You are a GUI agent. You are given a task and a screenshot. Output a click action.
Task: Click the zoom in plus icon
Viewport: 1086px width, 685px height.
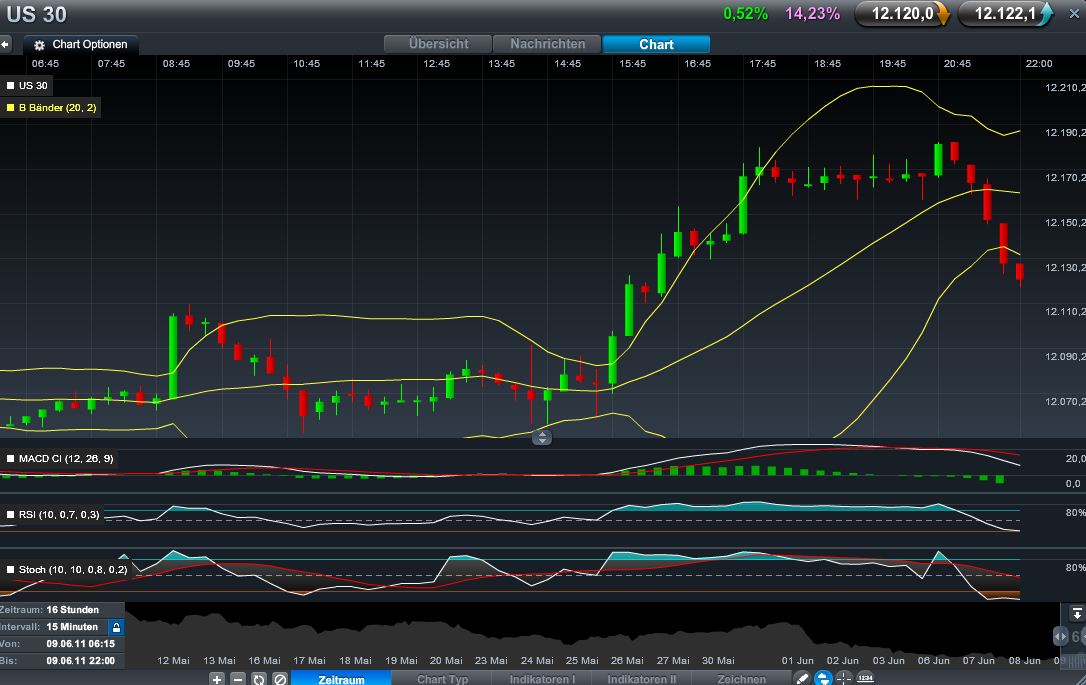tap(217, 679)
